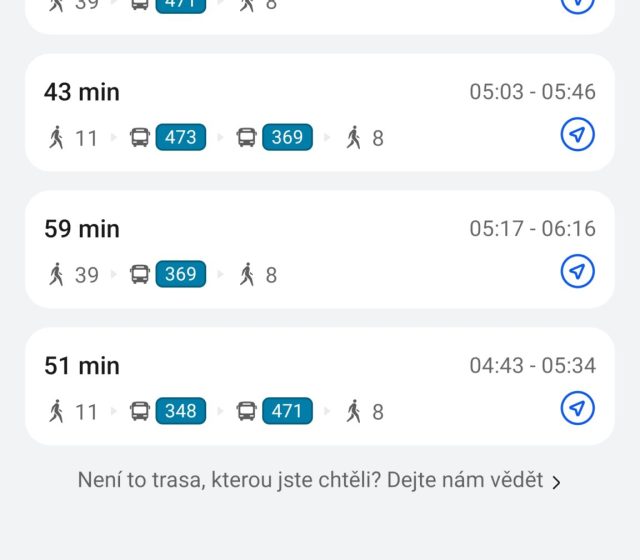Open "Není to trasa, kterou jste chtěli?" link

point(310,481)
